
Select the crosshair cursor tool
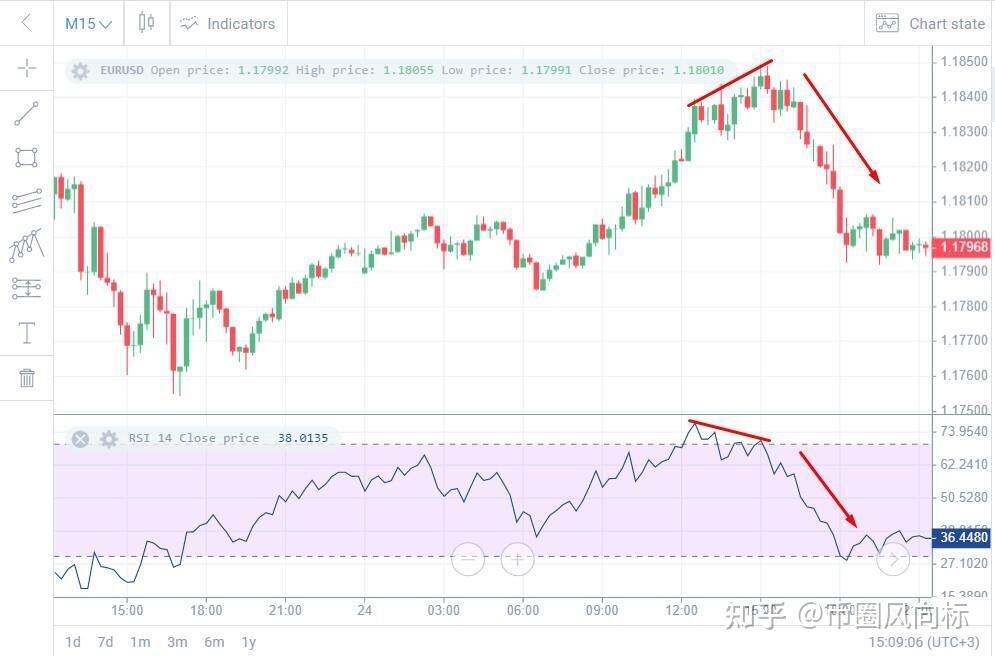(x=27, y=68)
